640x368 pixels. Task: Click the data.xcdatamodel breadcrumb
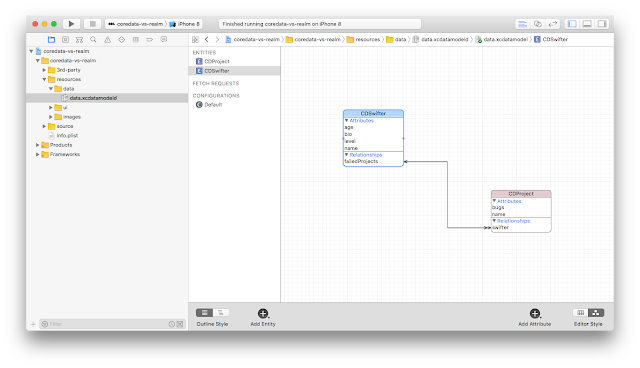[x=502, y=40]
